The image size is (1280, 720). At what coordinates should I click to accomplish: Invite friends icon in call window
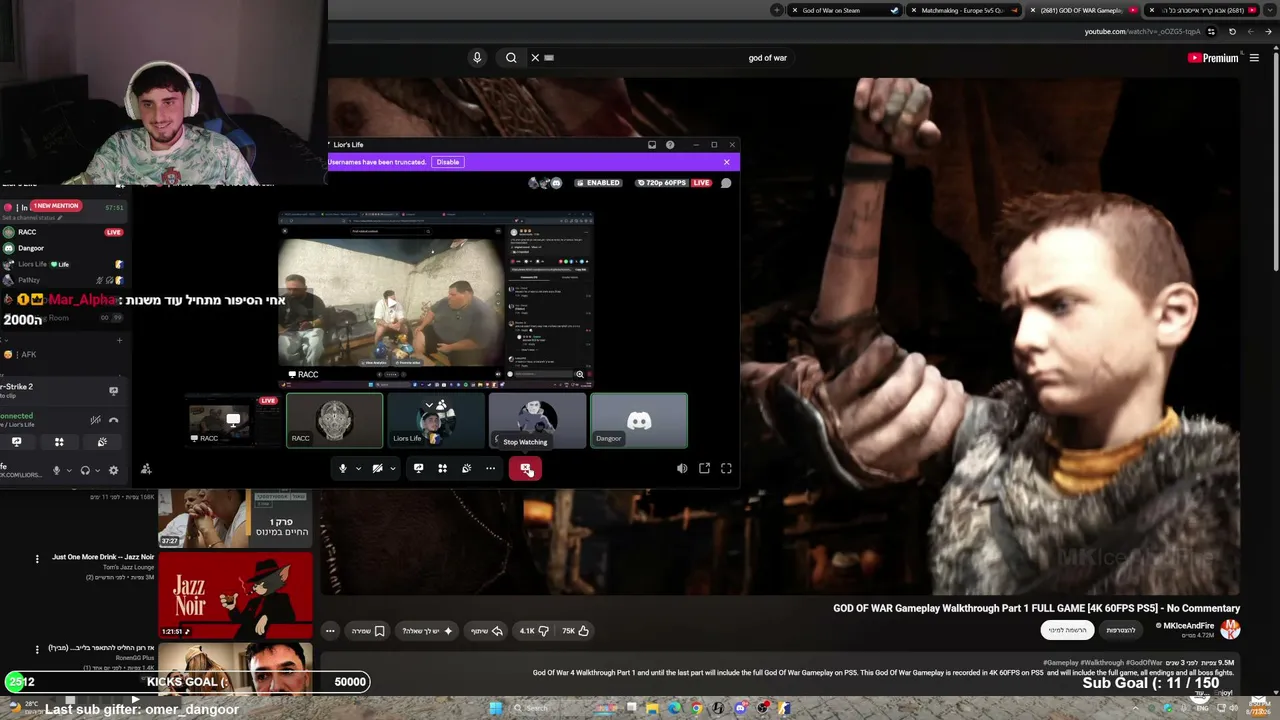pyautogui.click(x=146, y=468)
